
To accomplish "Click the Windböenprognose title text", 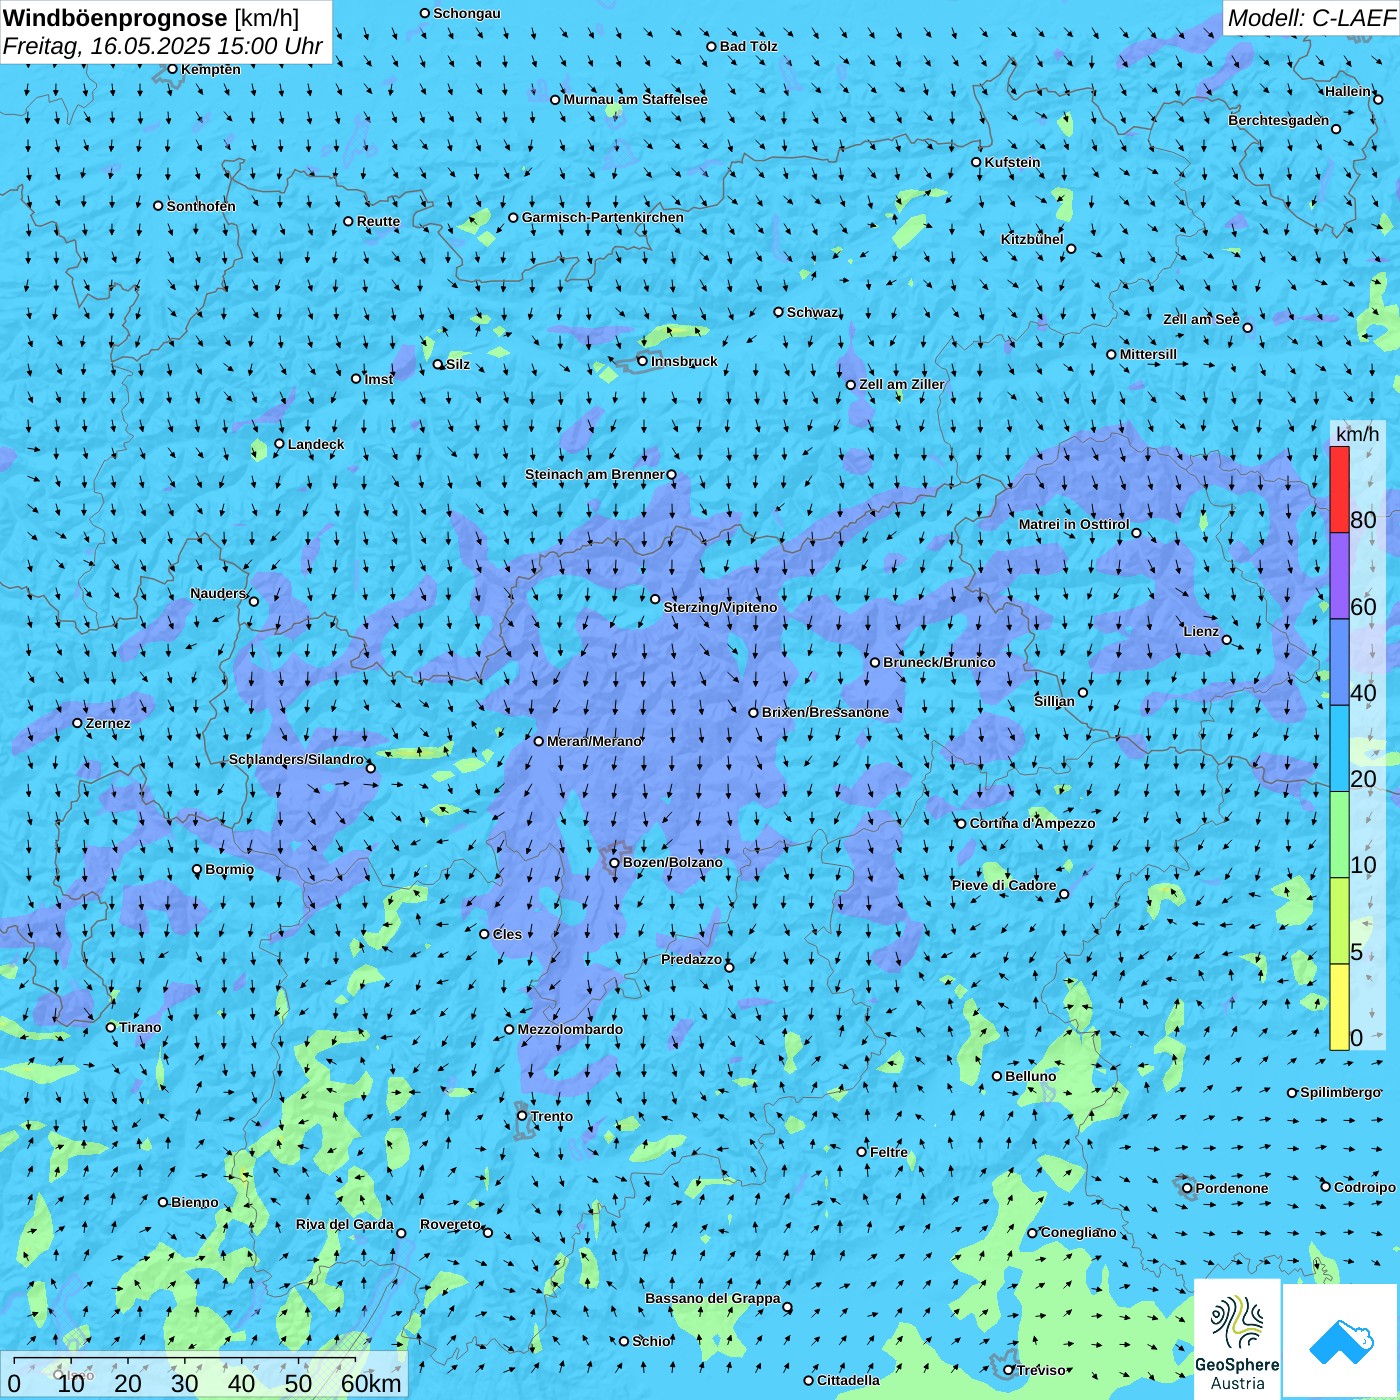I will (x=115, y=18).
